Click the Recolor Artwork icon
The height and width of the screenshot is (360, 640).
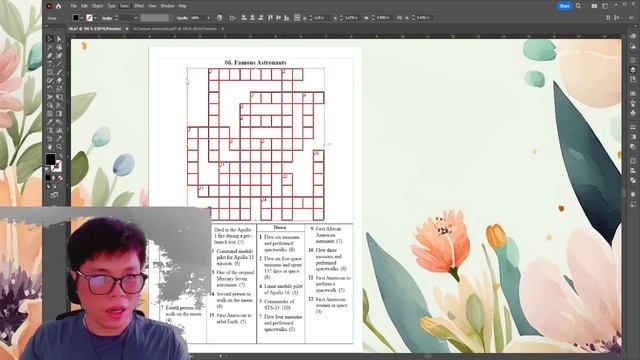click(220, 18)
